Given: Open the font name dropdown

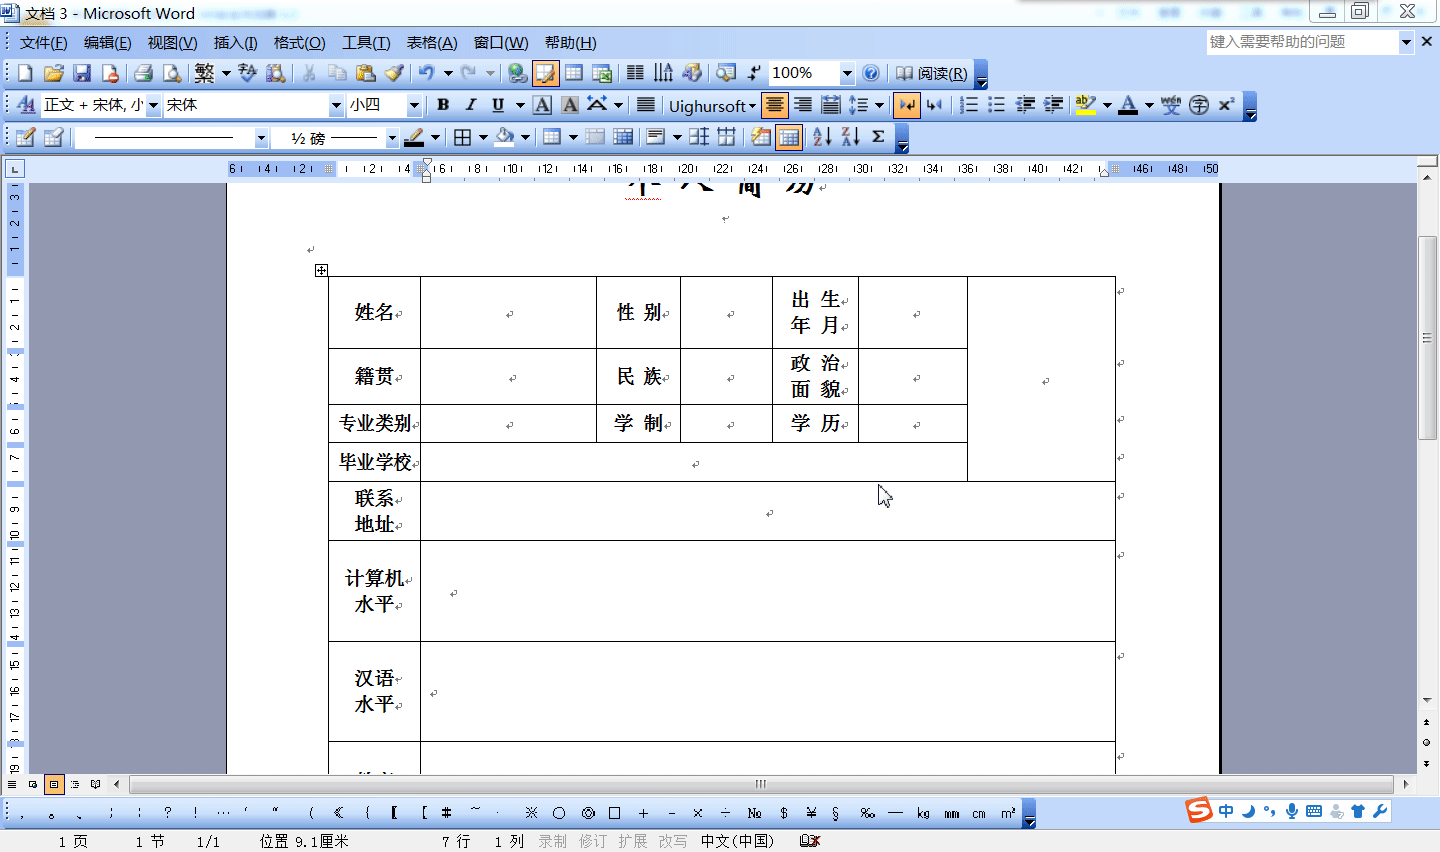Looking at the screenshot, I should point(336,105).
